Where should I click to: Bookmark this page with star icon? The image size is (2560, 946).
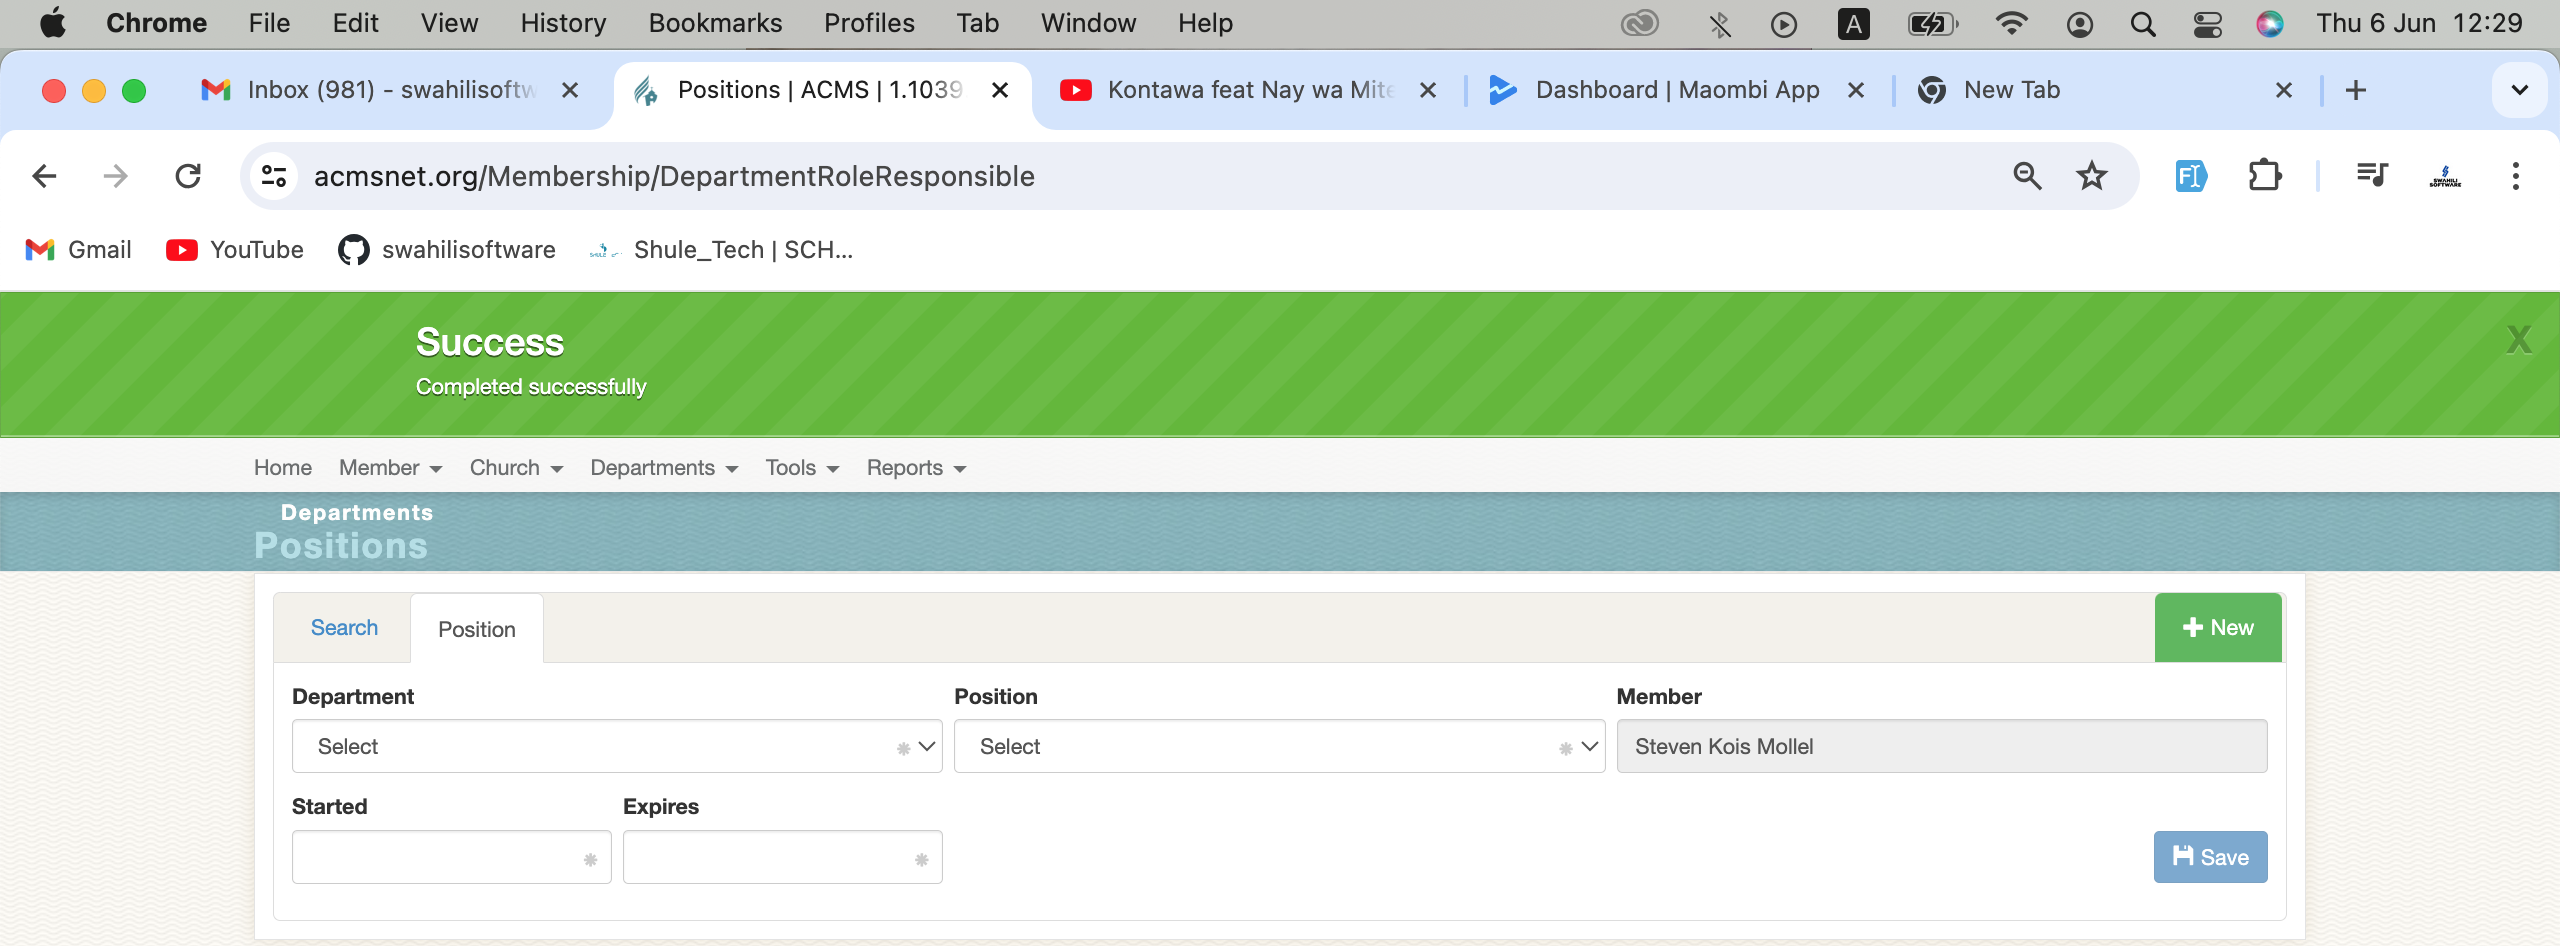point(2091,177)
